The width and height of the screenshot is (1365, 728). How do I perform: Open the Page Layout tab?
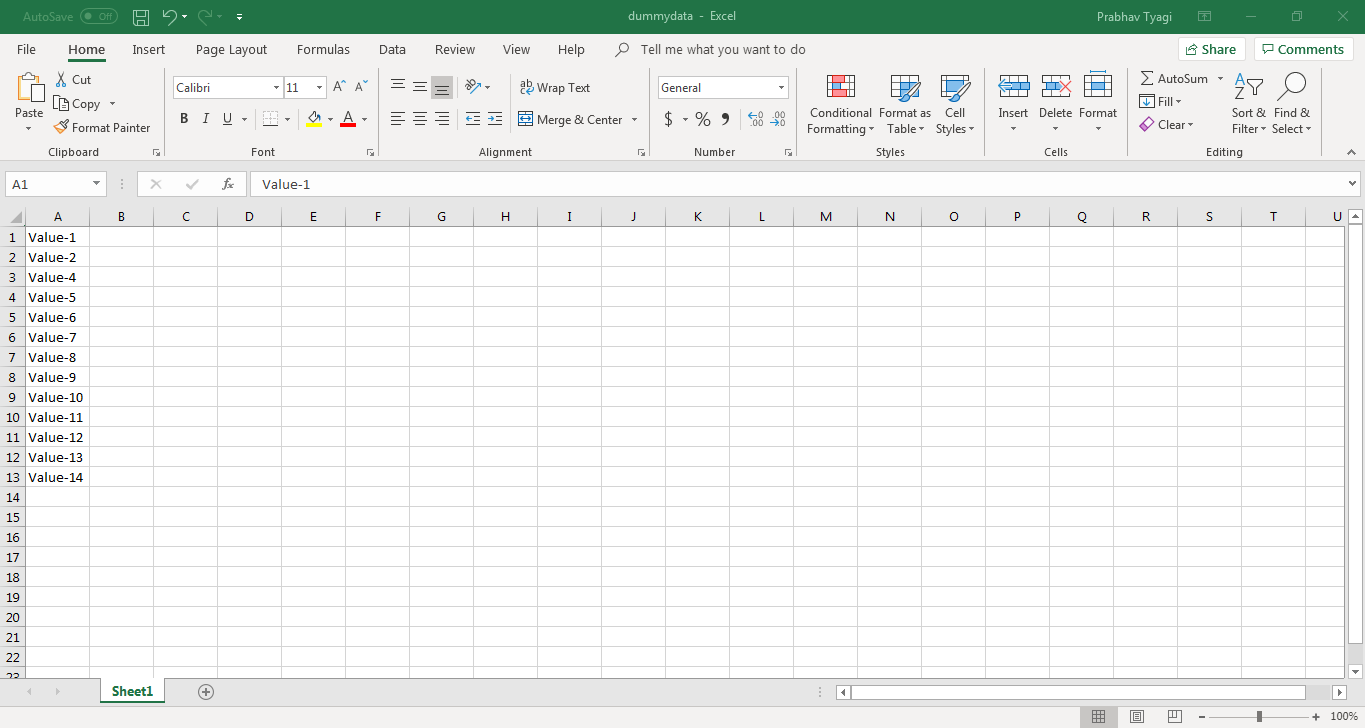pos(231,50)
